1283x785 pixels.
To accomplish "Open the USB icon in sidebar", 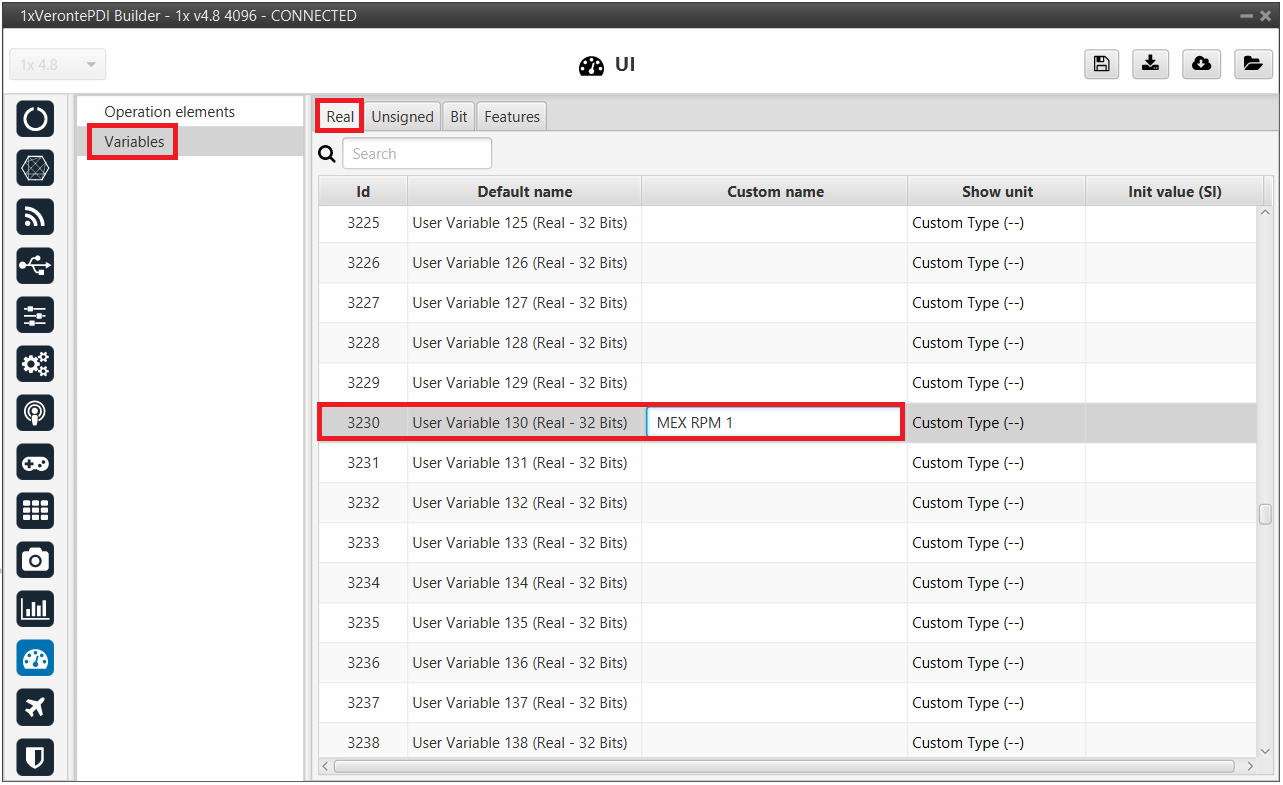I will [36, 266].
